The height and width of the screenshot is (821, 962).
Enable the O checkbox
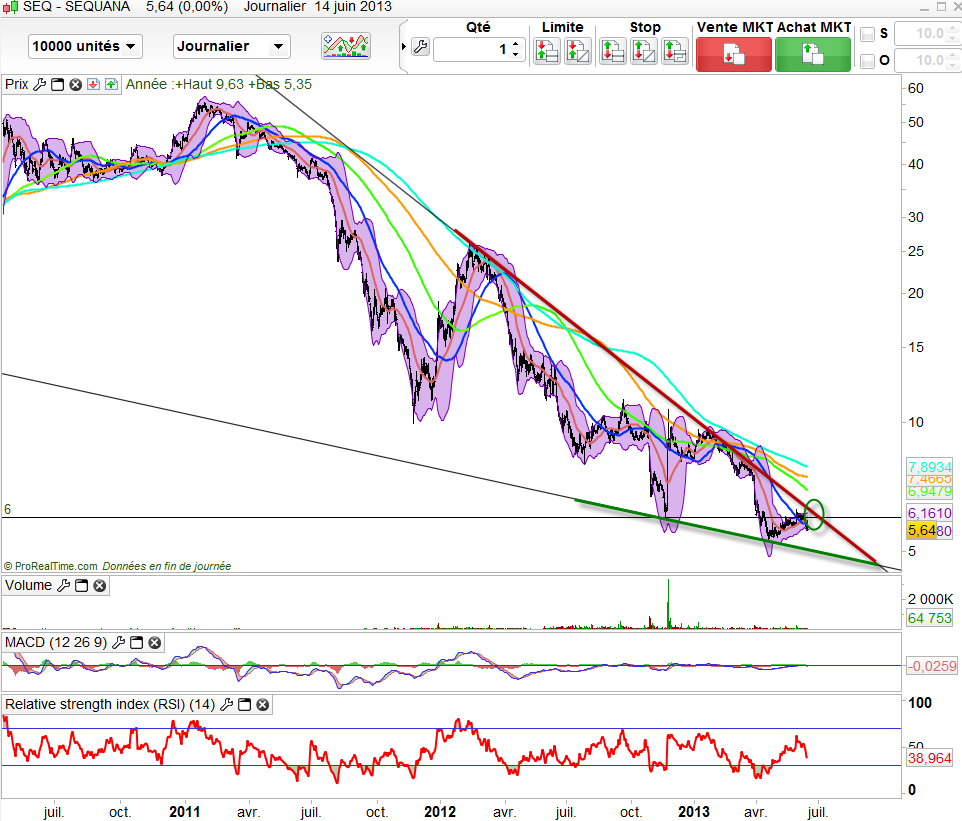pos(867,62)
